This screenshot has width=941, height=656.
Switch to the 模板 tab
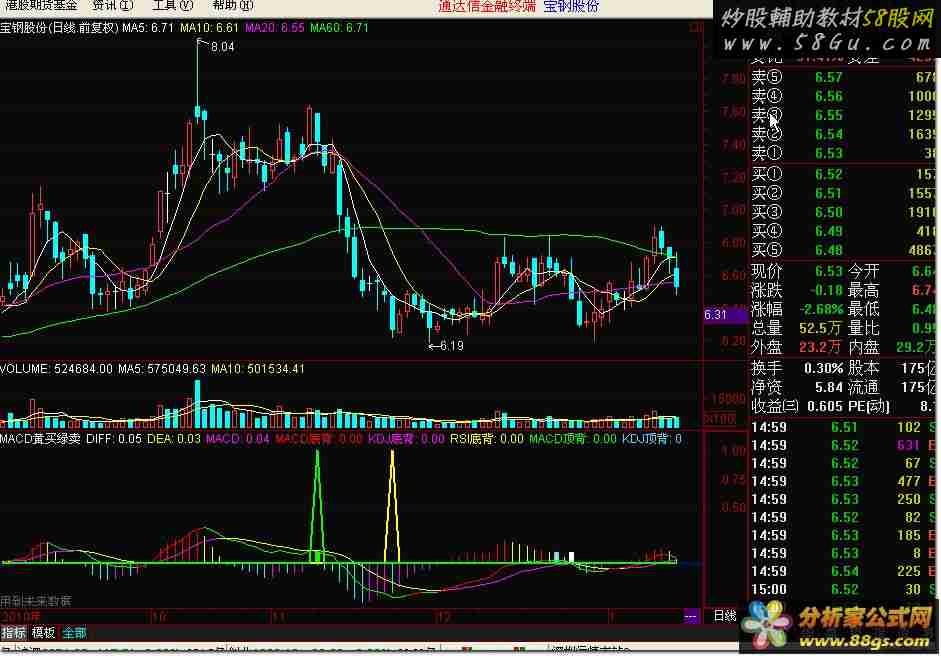pos(43,633)
